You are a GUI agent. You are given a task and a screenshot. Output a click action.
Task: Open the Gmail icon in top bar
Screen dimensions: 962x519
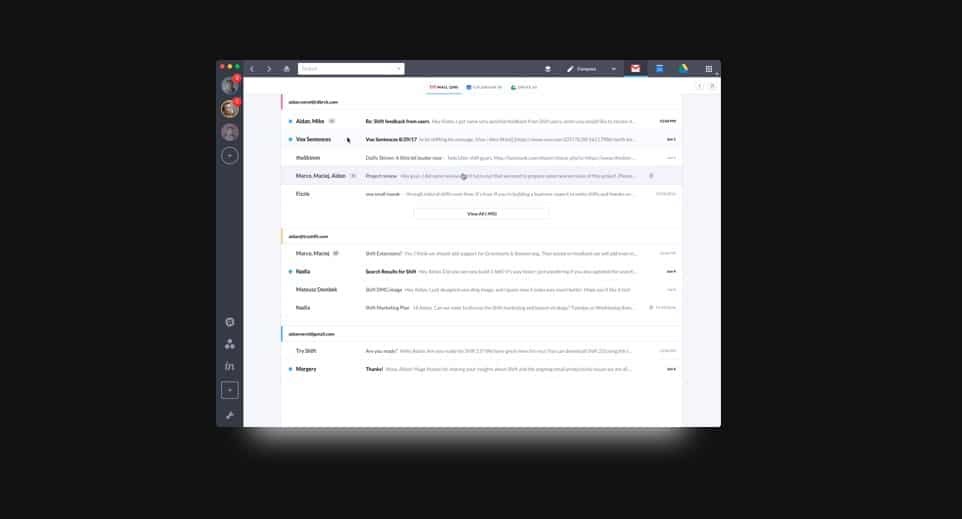(635, 69)
